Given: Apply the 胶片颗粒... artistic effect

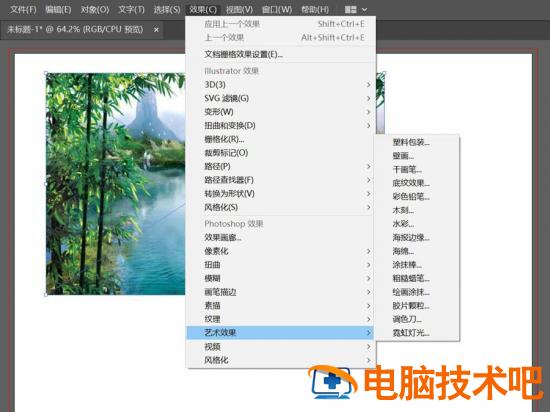Looking at the screenshot, I should click(x=417, y=306).
